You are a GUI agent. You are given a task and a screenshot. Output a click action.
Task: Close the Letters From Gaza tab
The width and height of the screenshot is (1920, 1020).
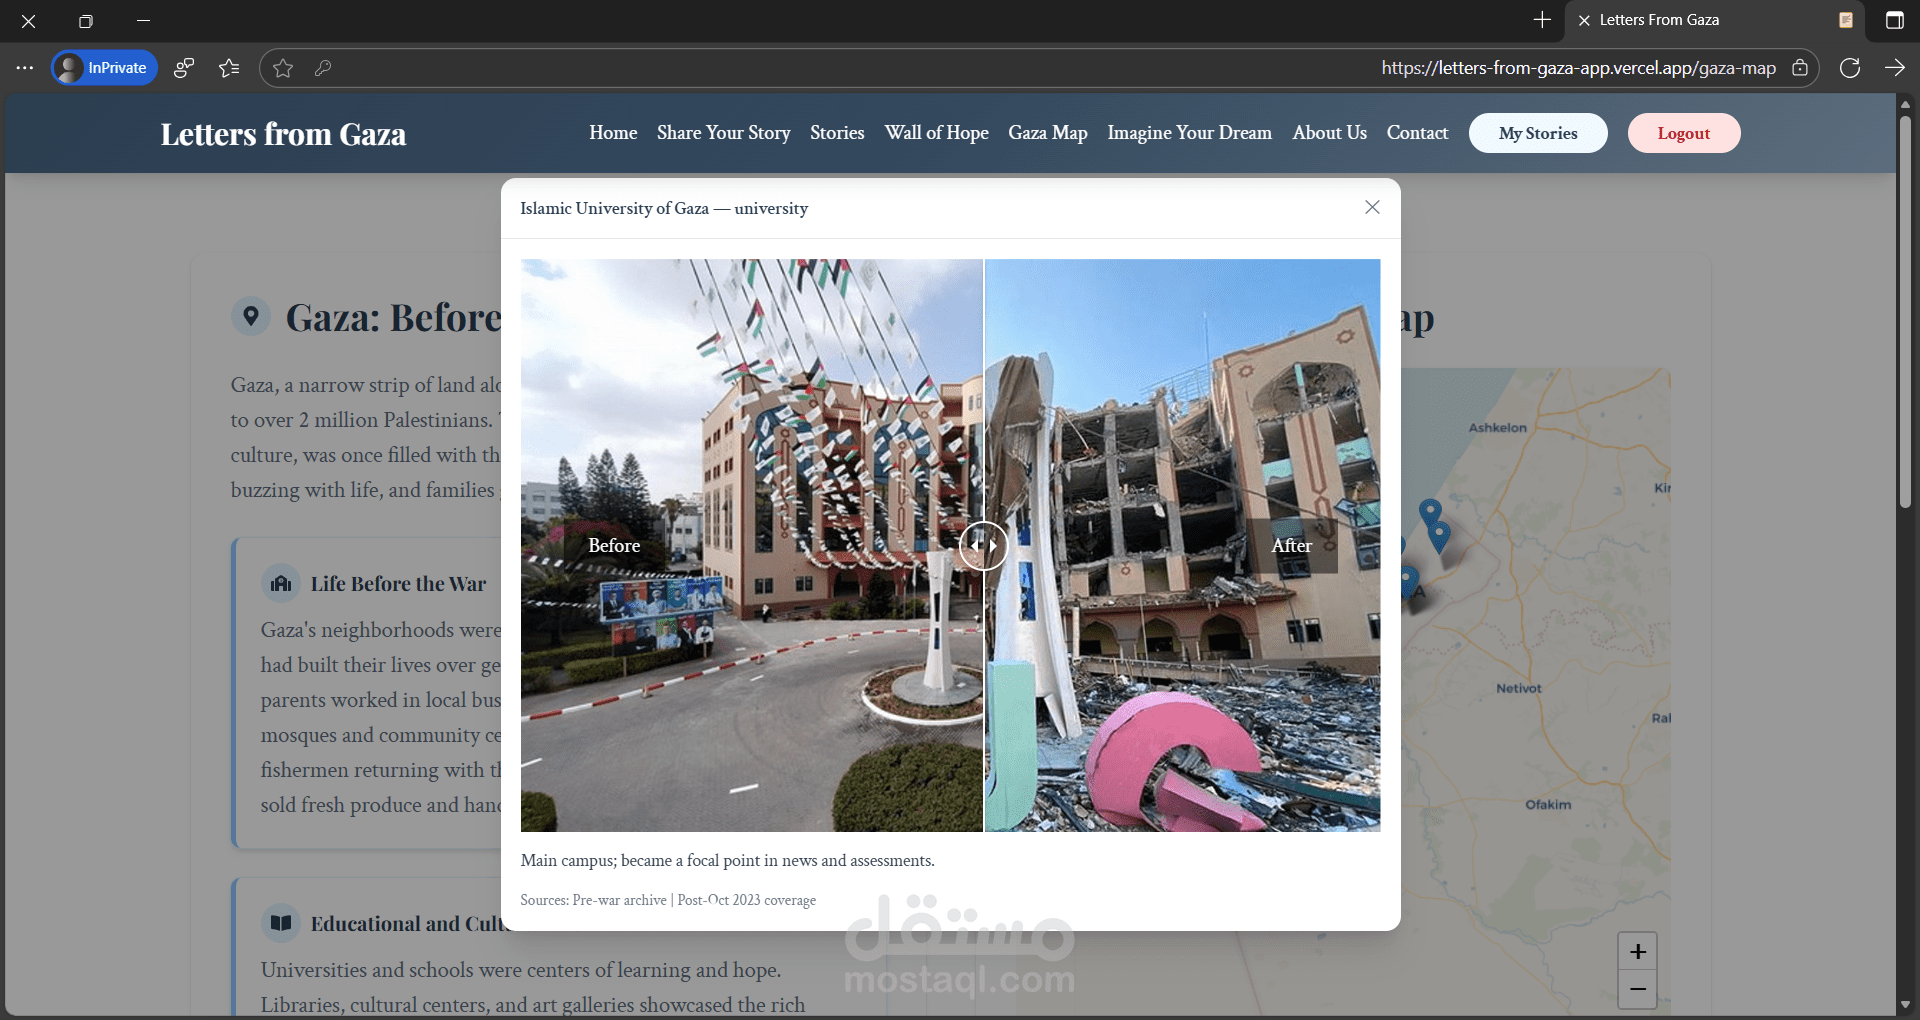[x=1584, y=20]
